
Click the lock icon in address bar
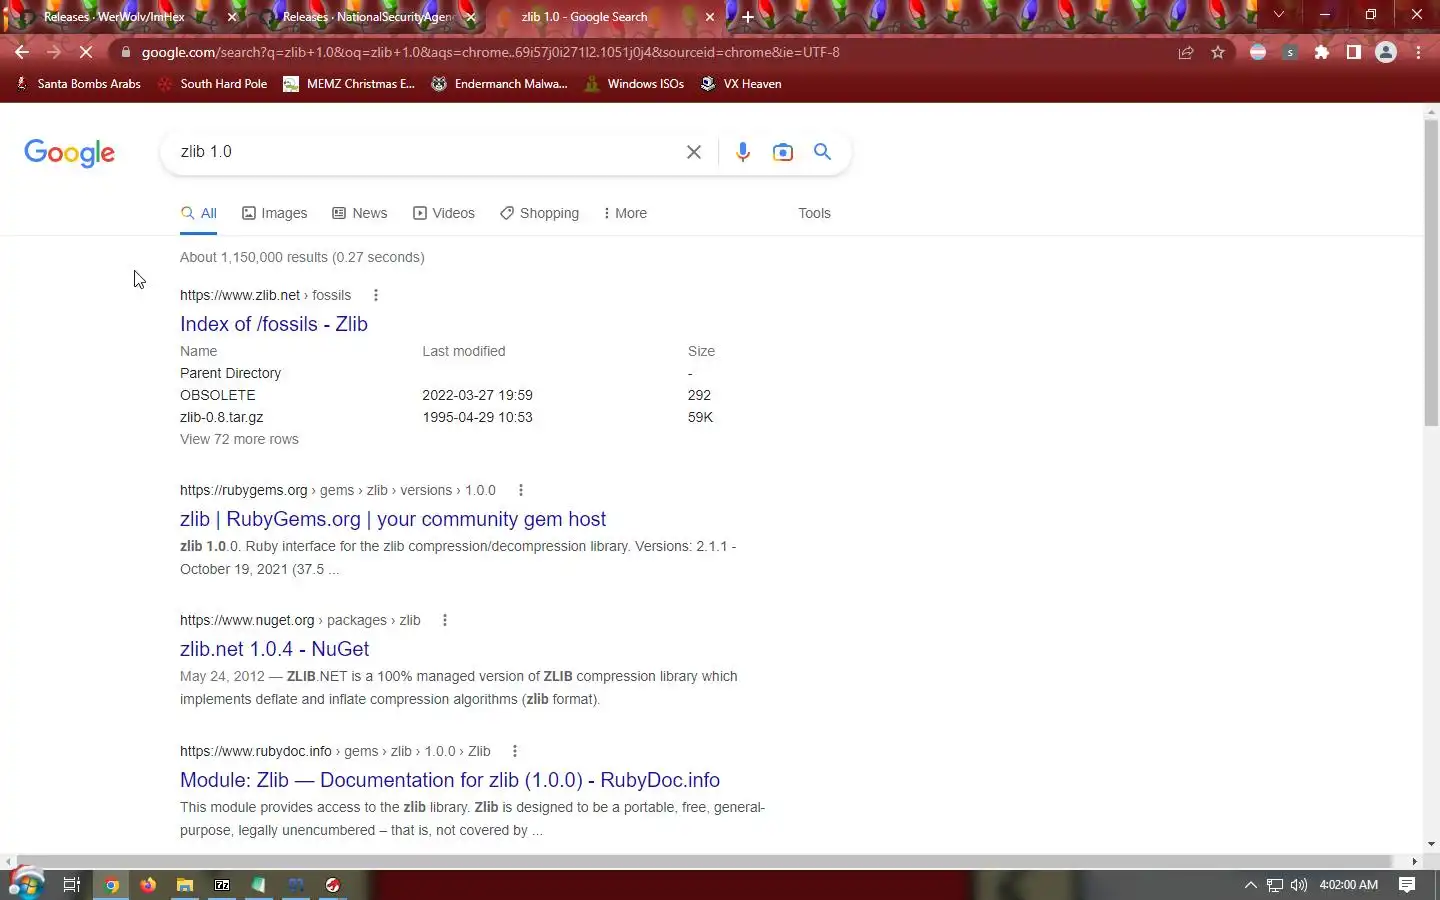tap(125, 52)
